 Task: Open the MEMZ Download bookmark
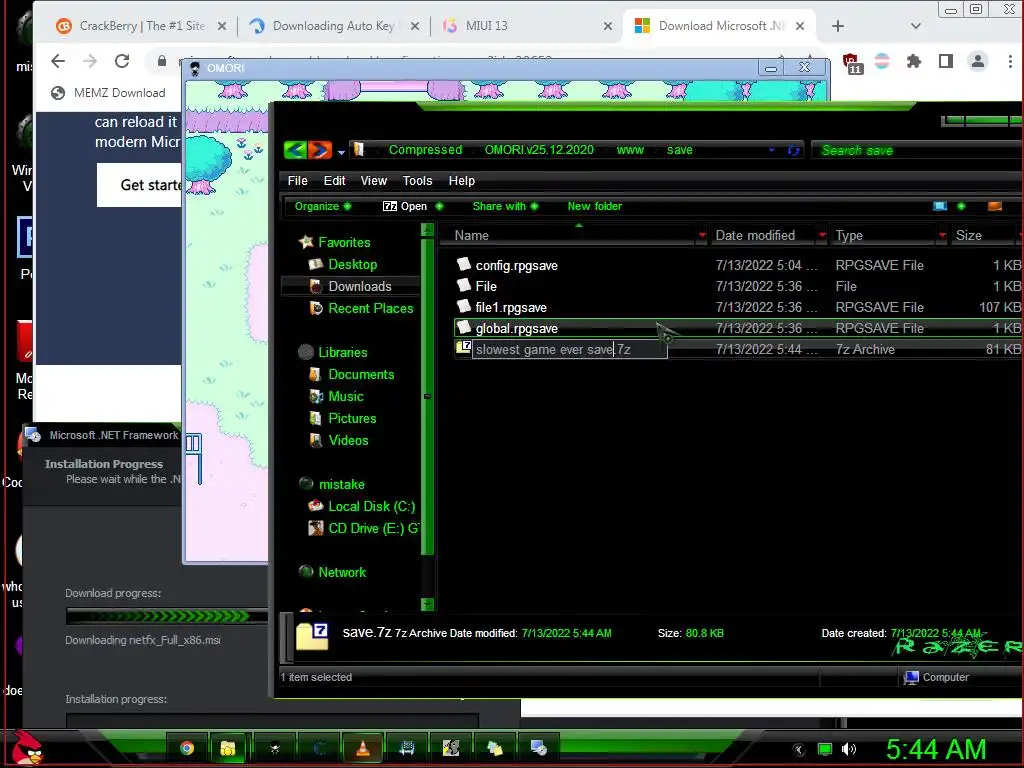point(108,93)
